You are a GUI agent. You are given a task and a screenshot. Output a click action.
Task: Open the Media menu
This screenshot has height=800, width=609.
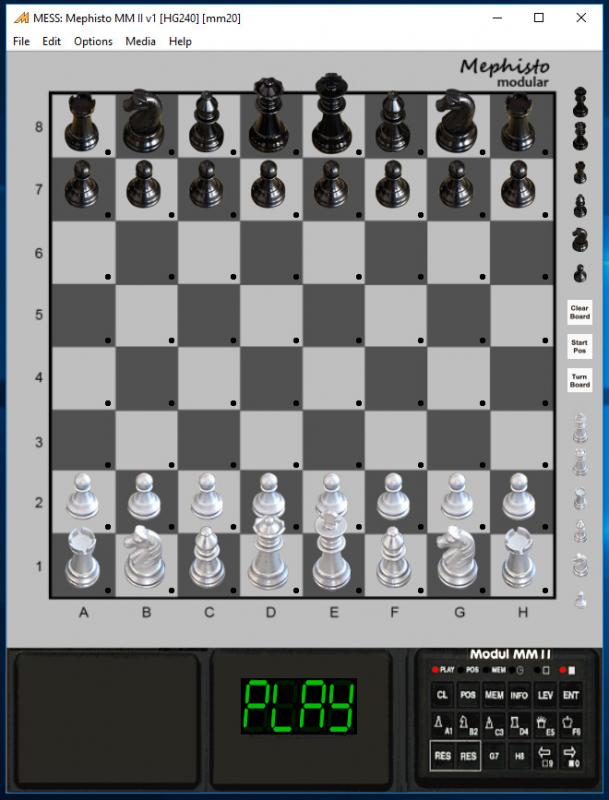(140, 41)
